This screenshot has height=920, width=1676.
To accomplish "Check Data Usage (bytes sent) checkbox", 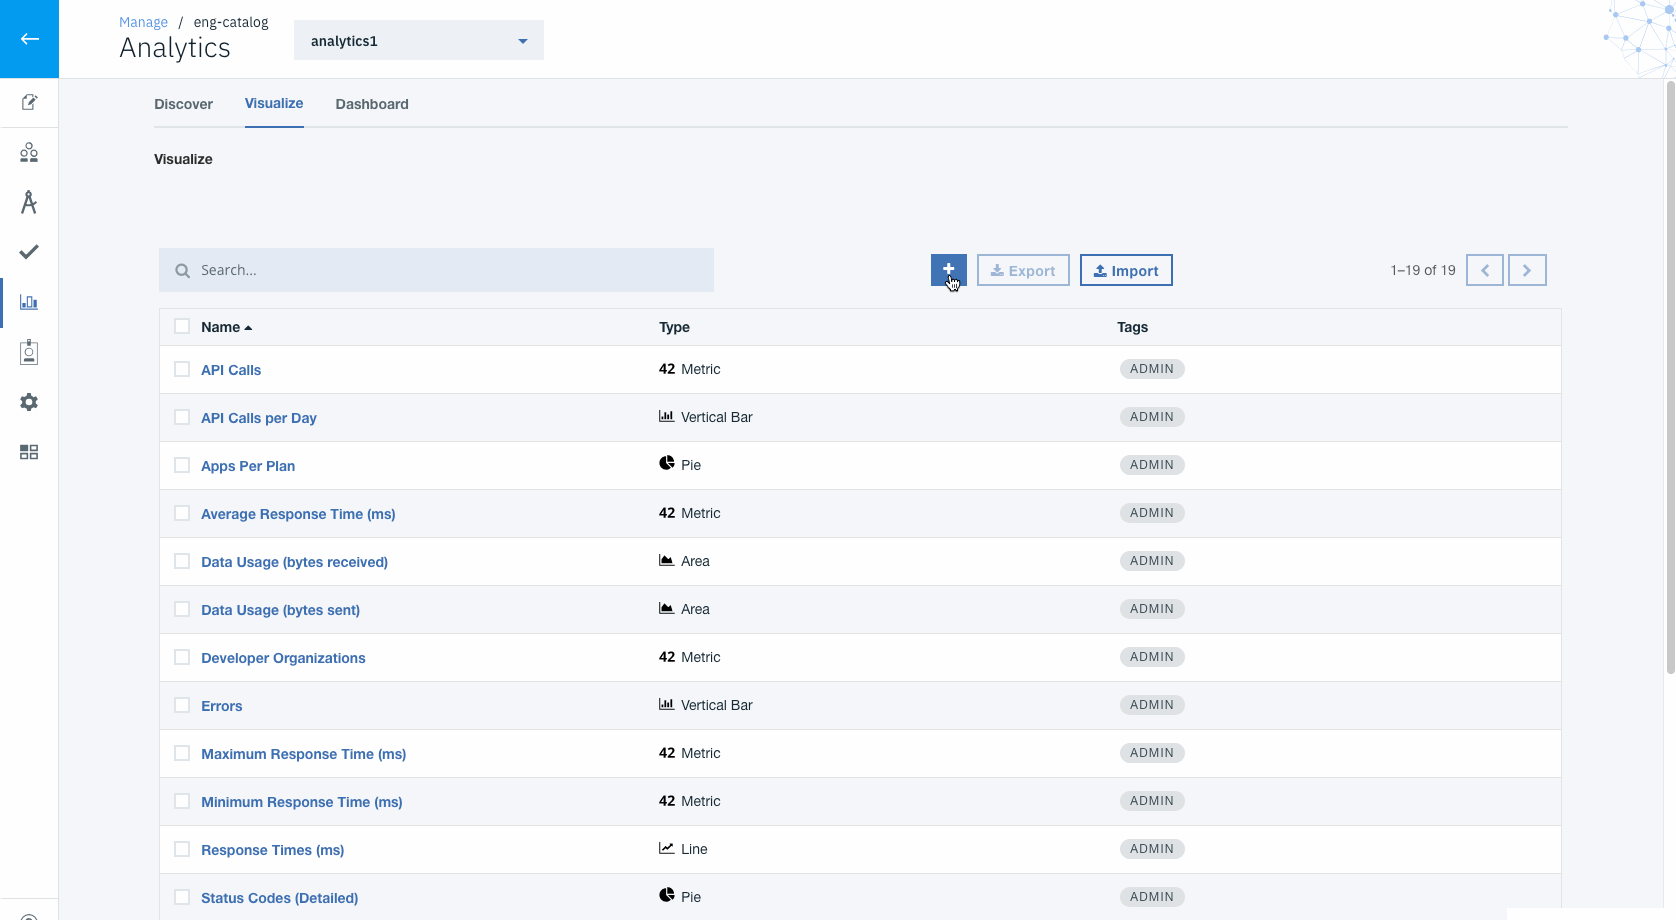I will point(182,609).
